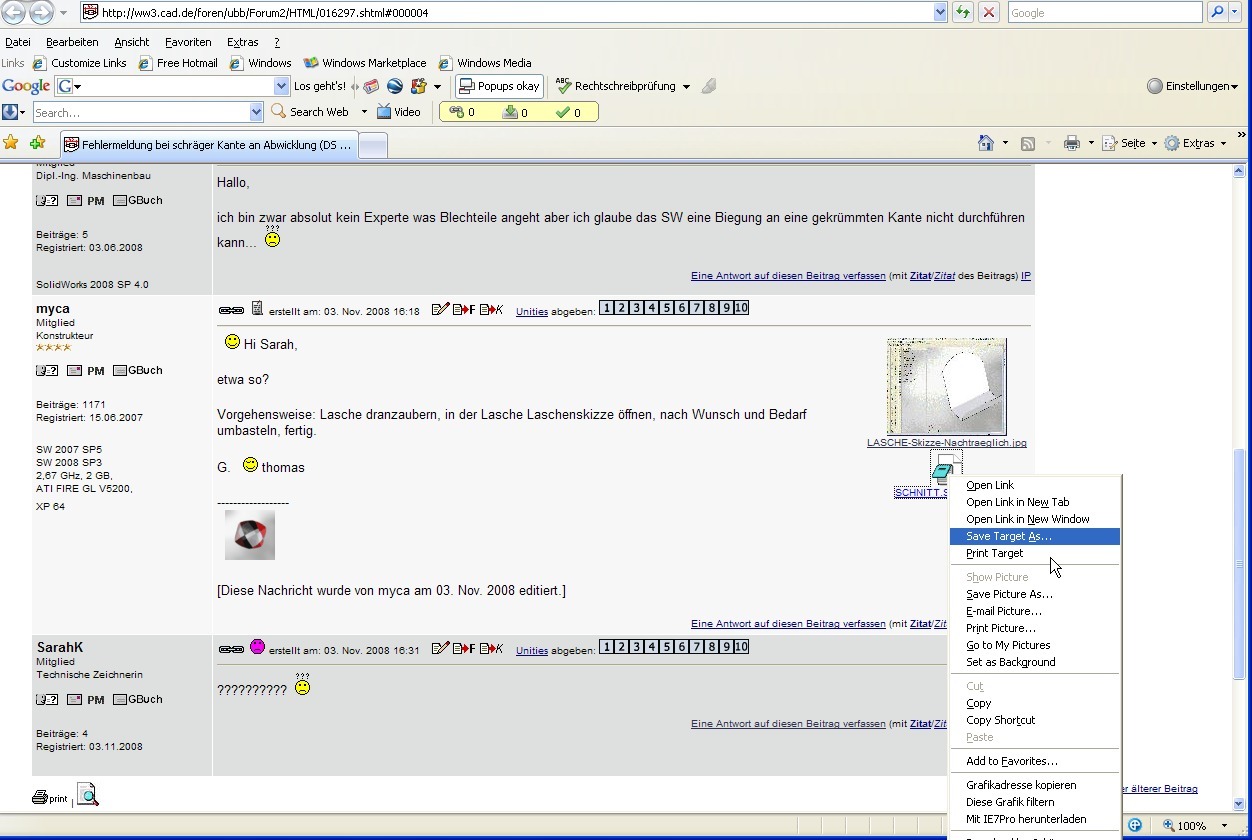
Task: Click the page's vertical scrollbar thumb
Action: point(1241,562)
